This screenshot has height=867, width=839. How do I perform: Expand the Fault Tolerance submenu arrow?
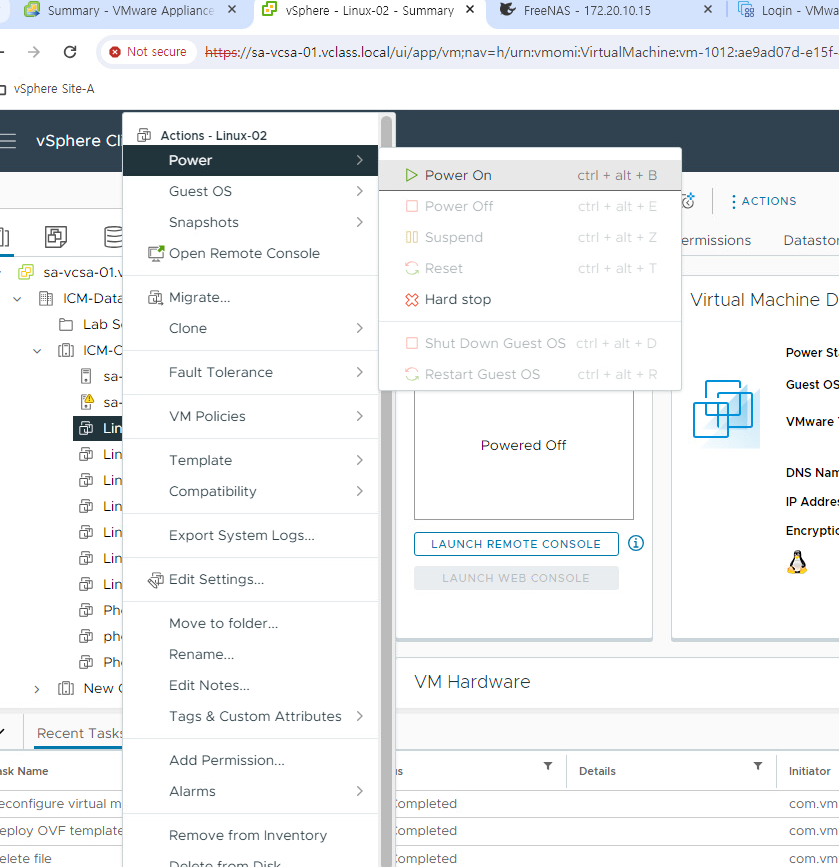[x=359, y=372]
